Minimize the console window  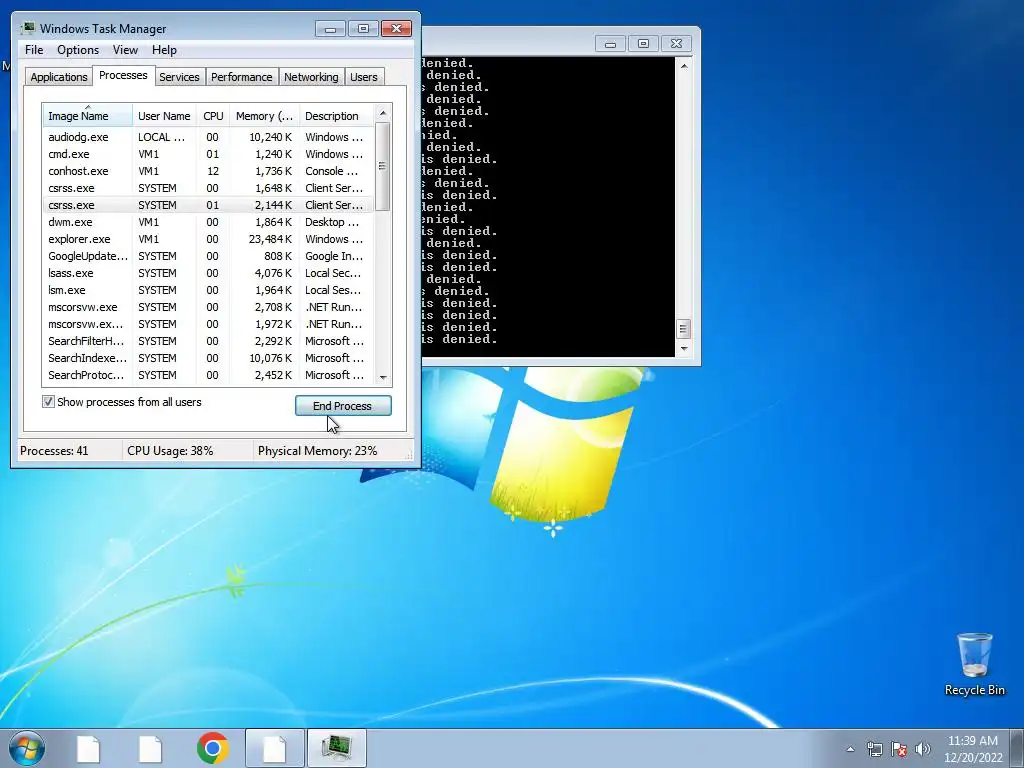tap(611, 44)
